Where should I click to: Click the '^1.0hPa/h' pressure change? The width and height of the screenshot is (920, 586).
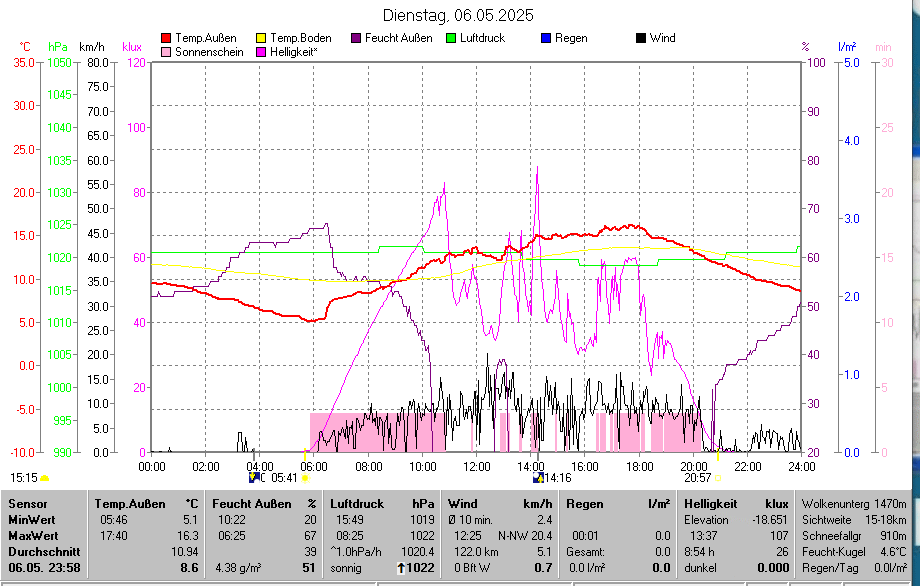[356, 552]
